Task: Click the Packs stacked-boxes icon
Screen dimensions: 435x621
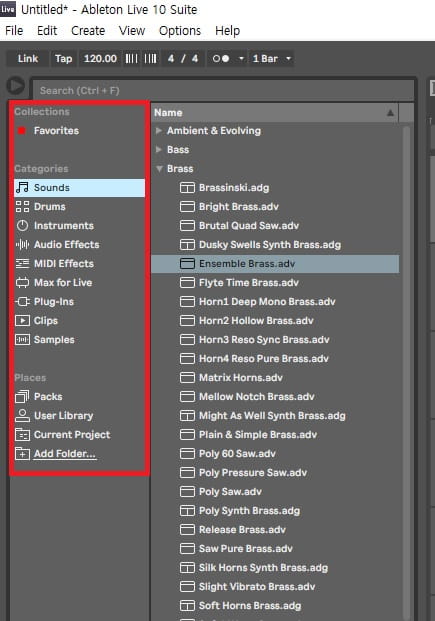Action: click(x=22, y=396)
